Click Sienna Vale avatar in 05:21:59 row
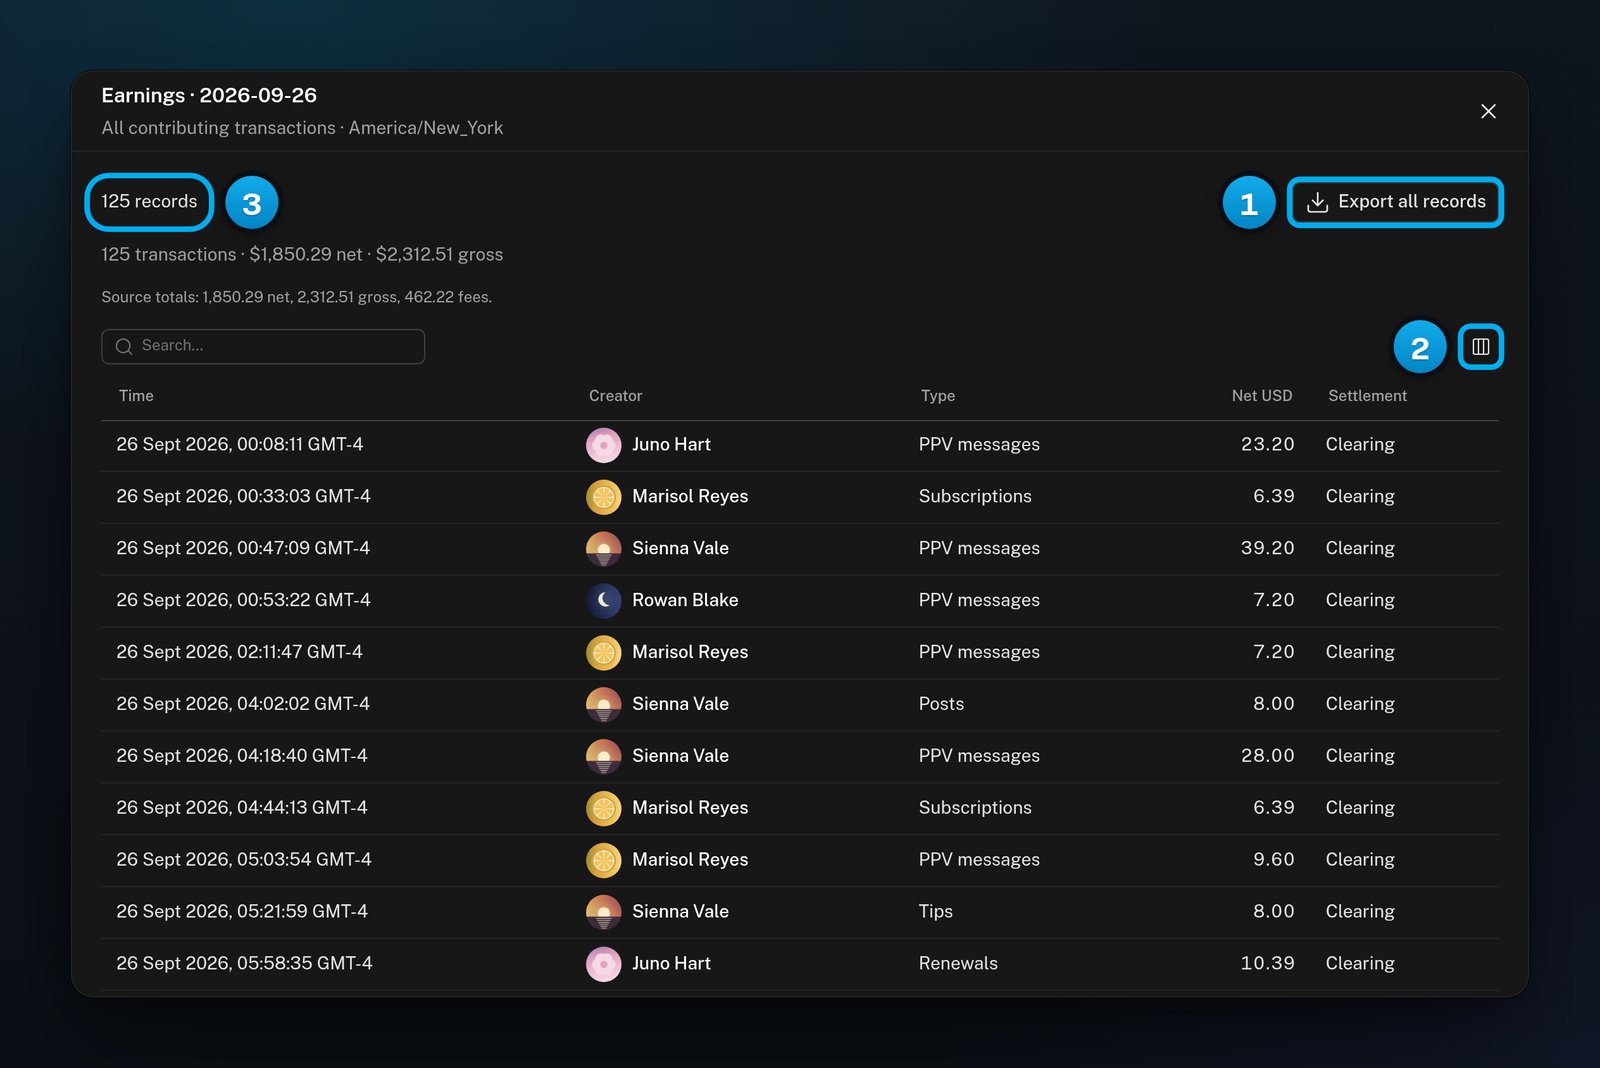The image size is (1600, 1068). [x=603, y=912]
